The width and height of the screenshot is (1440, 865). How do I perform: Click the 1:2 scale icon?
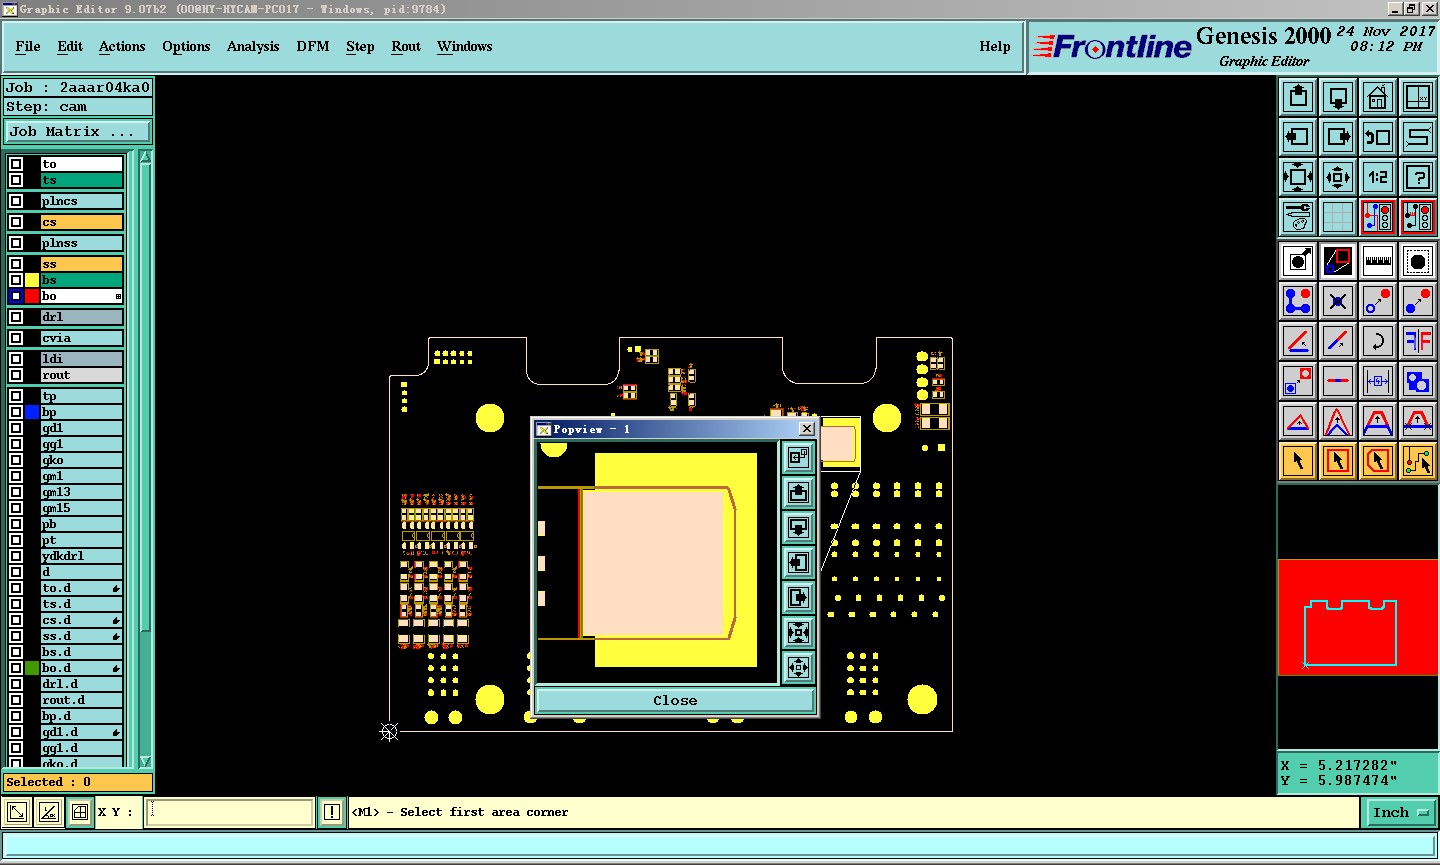(1378, 177)
